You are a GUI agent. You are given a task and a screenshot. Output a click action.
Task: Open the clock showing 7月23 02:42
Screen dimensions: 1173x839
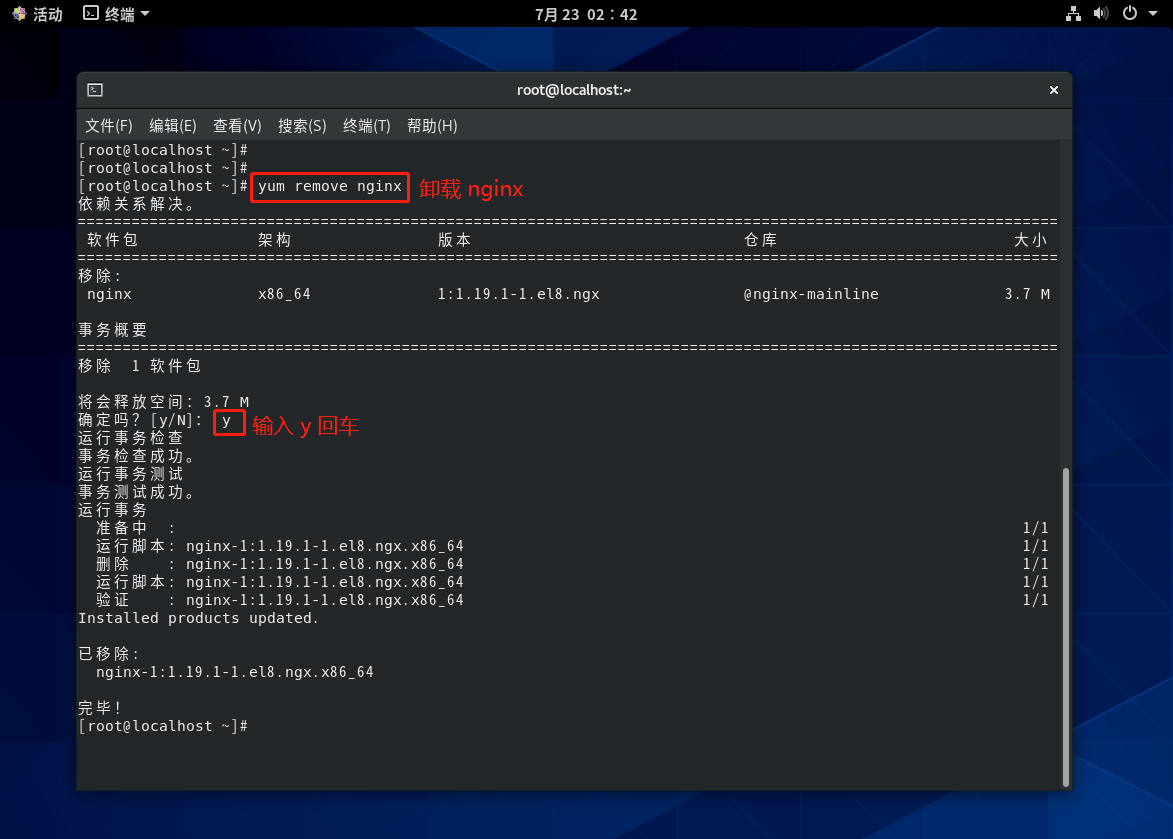point(586,14)
